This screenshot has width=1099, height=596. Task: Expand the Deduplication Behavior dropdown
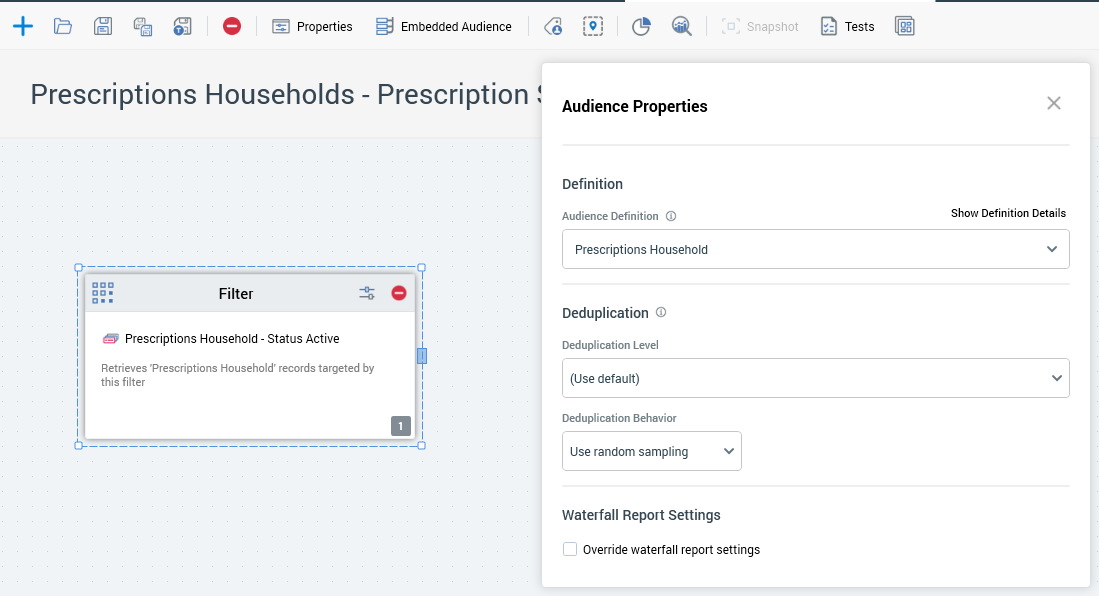(x=651, y=451)
